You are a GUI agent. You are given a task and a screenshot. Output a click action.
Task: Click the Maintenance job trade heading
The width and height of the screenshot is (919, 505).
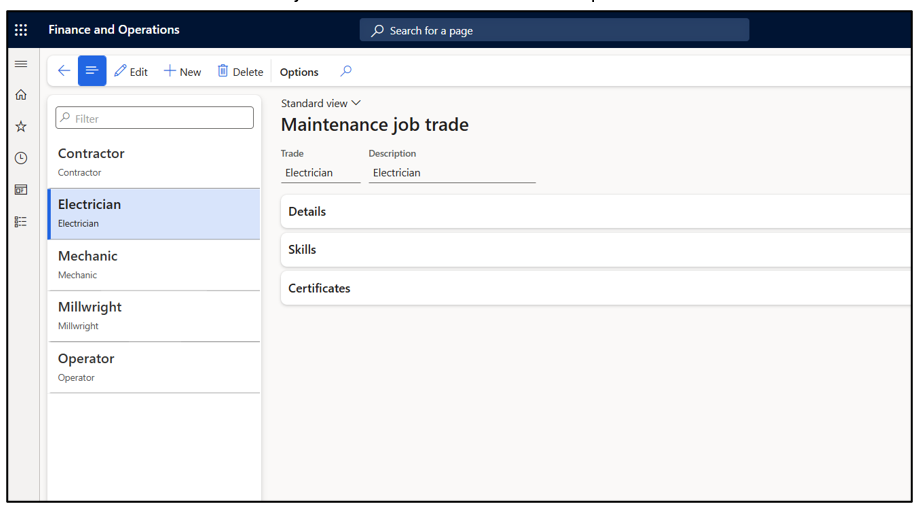point(375,125)
